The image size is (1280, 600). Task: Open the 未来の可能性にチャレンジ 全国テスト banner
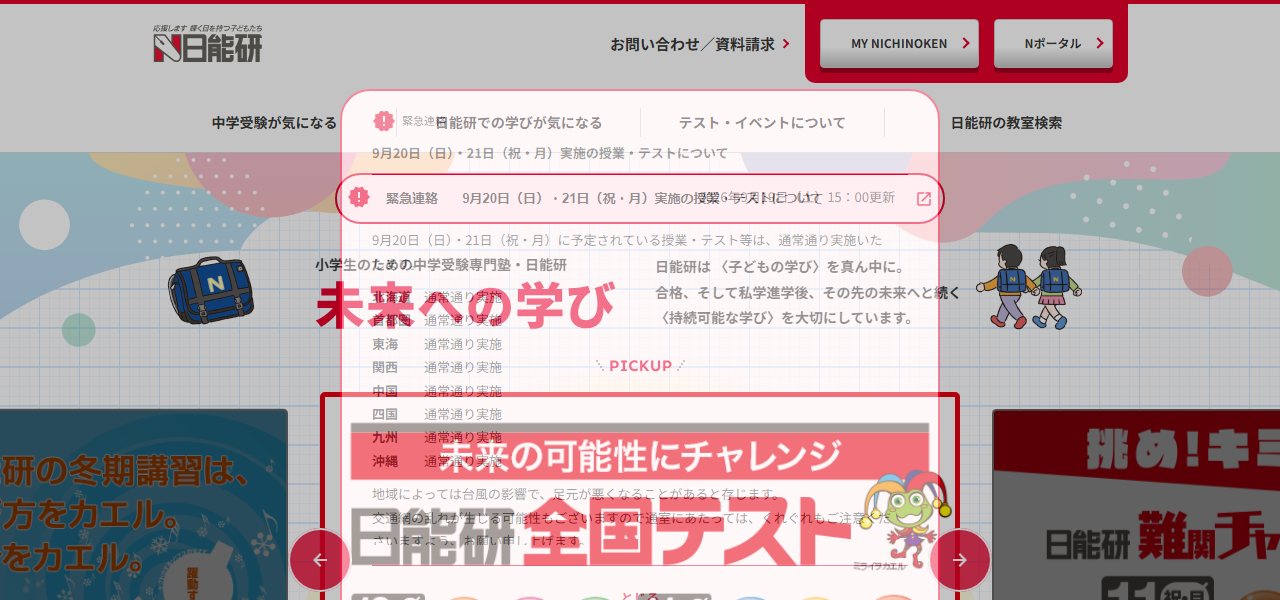tap(640, 497)
